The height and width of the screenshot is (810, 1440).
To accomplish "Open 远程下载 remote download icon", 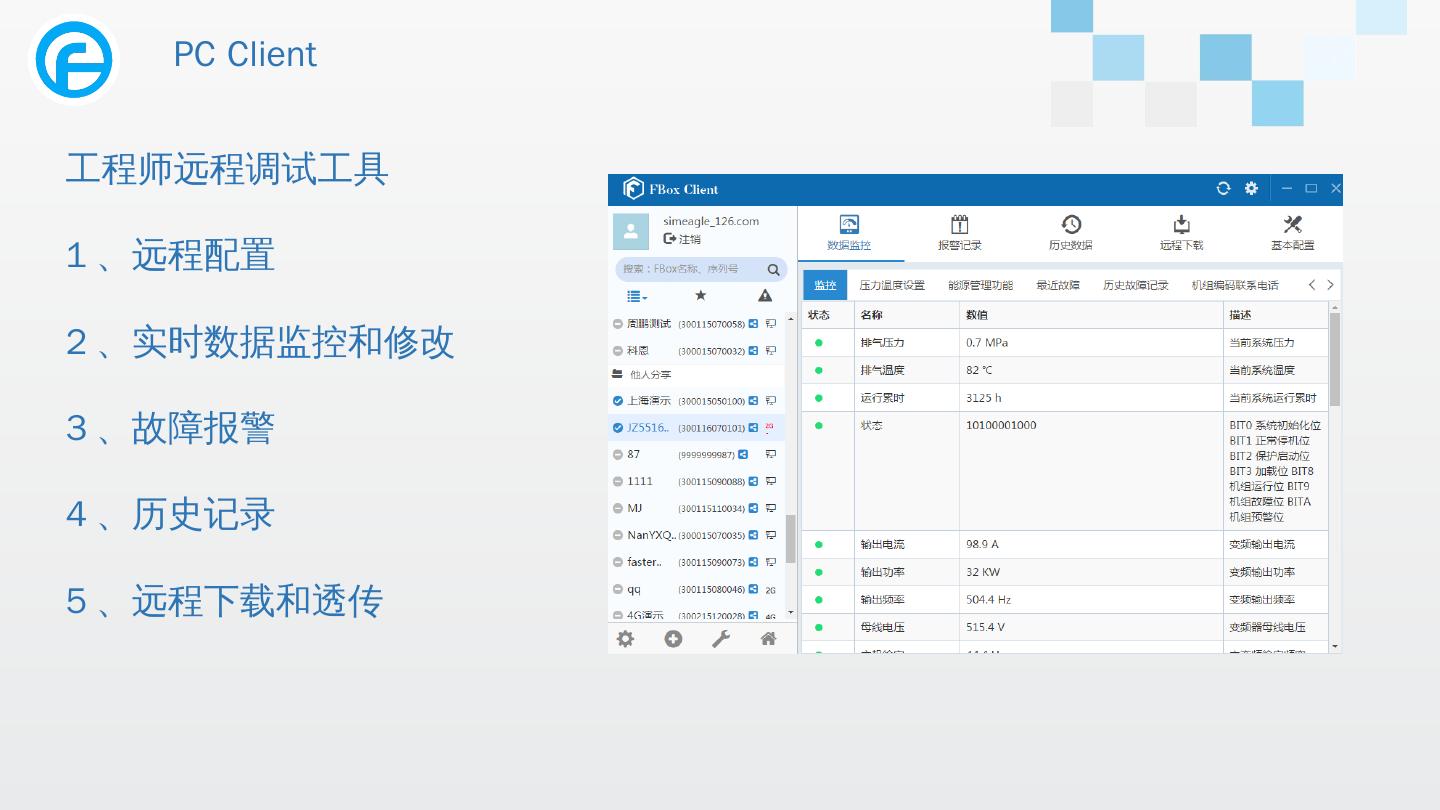I will point(1181,225).
